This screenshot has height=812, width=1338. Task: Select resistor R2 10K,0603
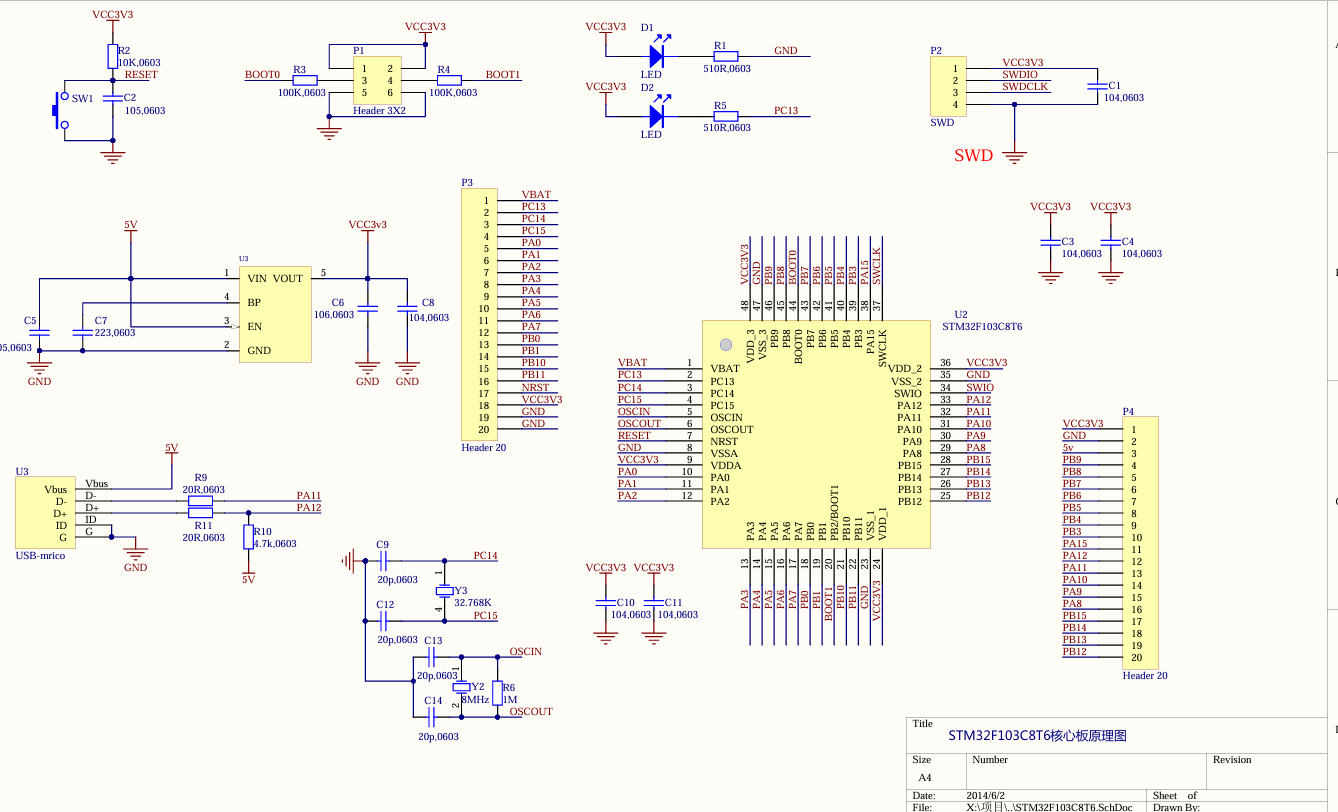(x=112, y=55)
